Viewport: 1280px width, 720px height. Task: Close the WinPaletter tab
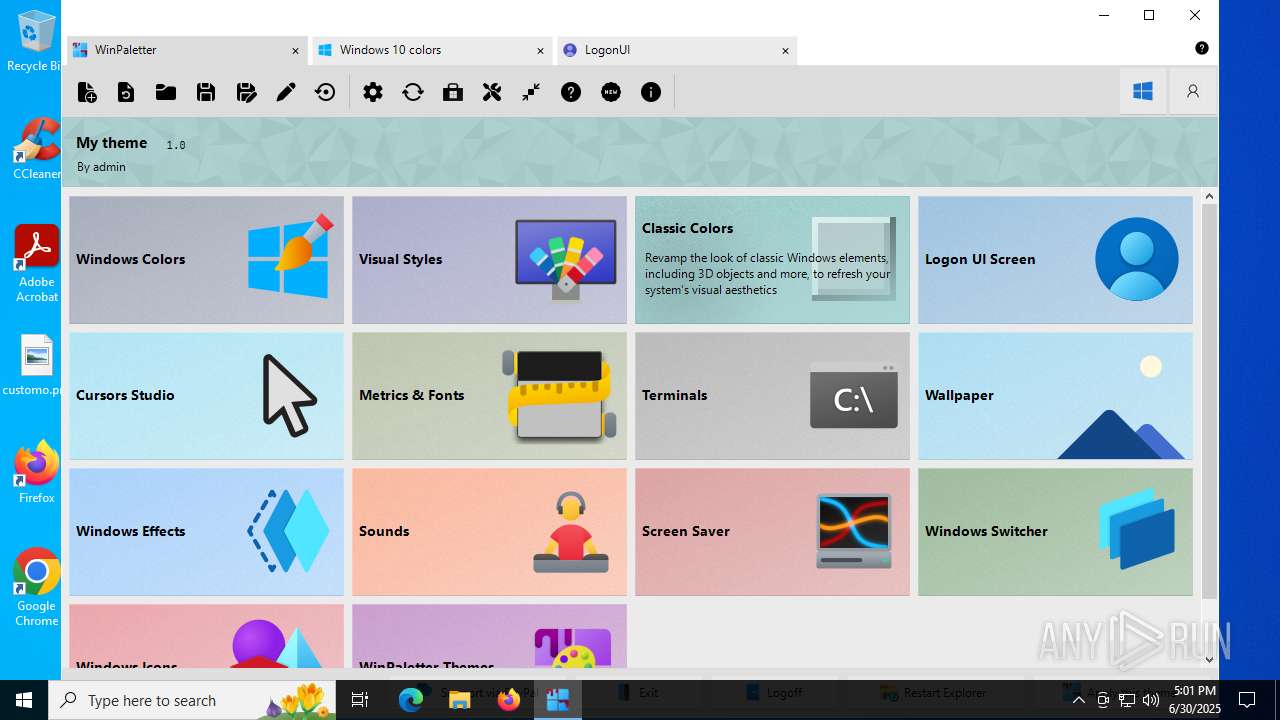pyautogui.click(x=295, y=50)
